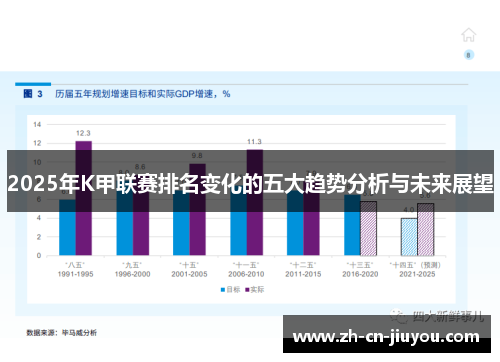Click the 2001-2005 axis label

click(189, 274)
